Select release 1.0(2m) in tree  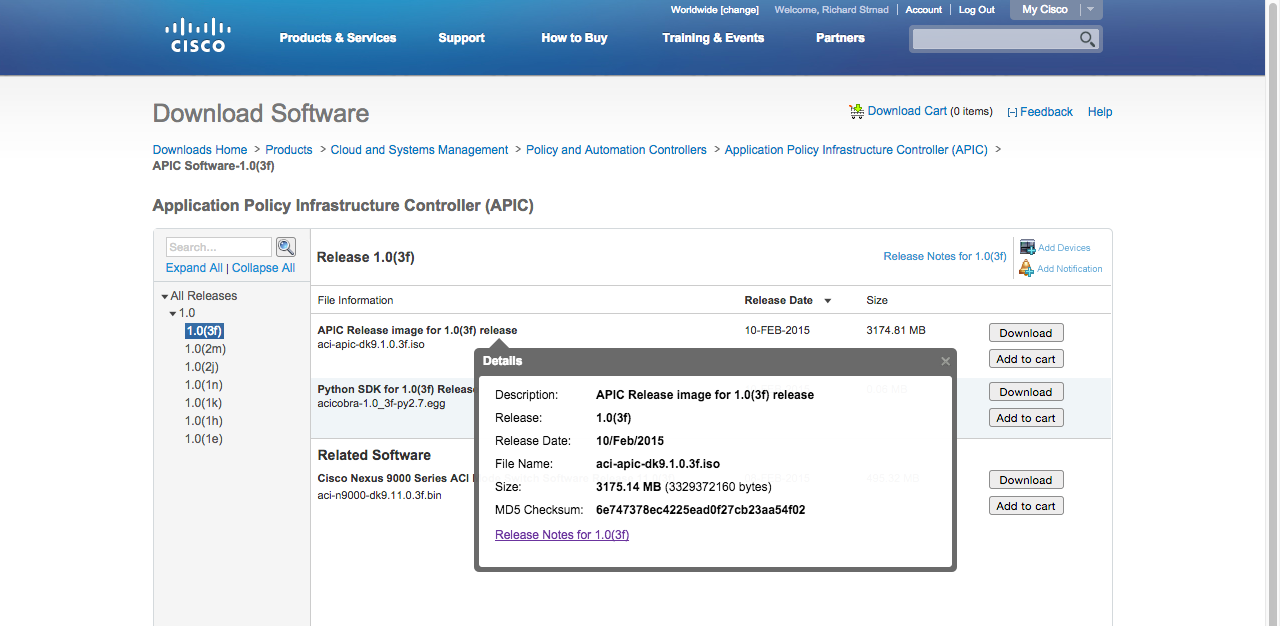[x=205, y=349]
